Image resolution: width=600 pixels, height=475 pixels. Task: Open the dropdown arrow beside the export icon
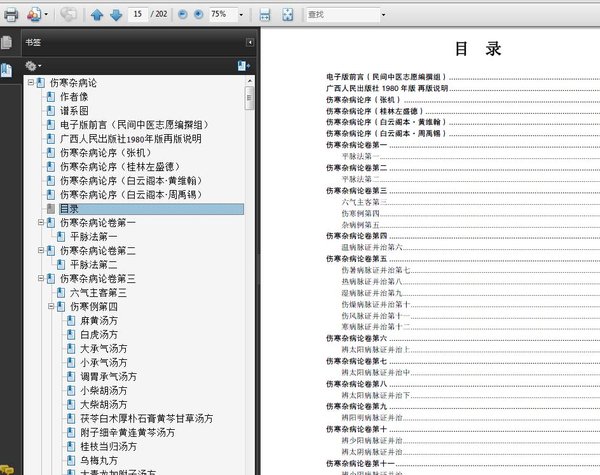[46, 15]
